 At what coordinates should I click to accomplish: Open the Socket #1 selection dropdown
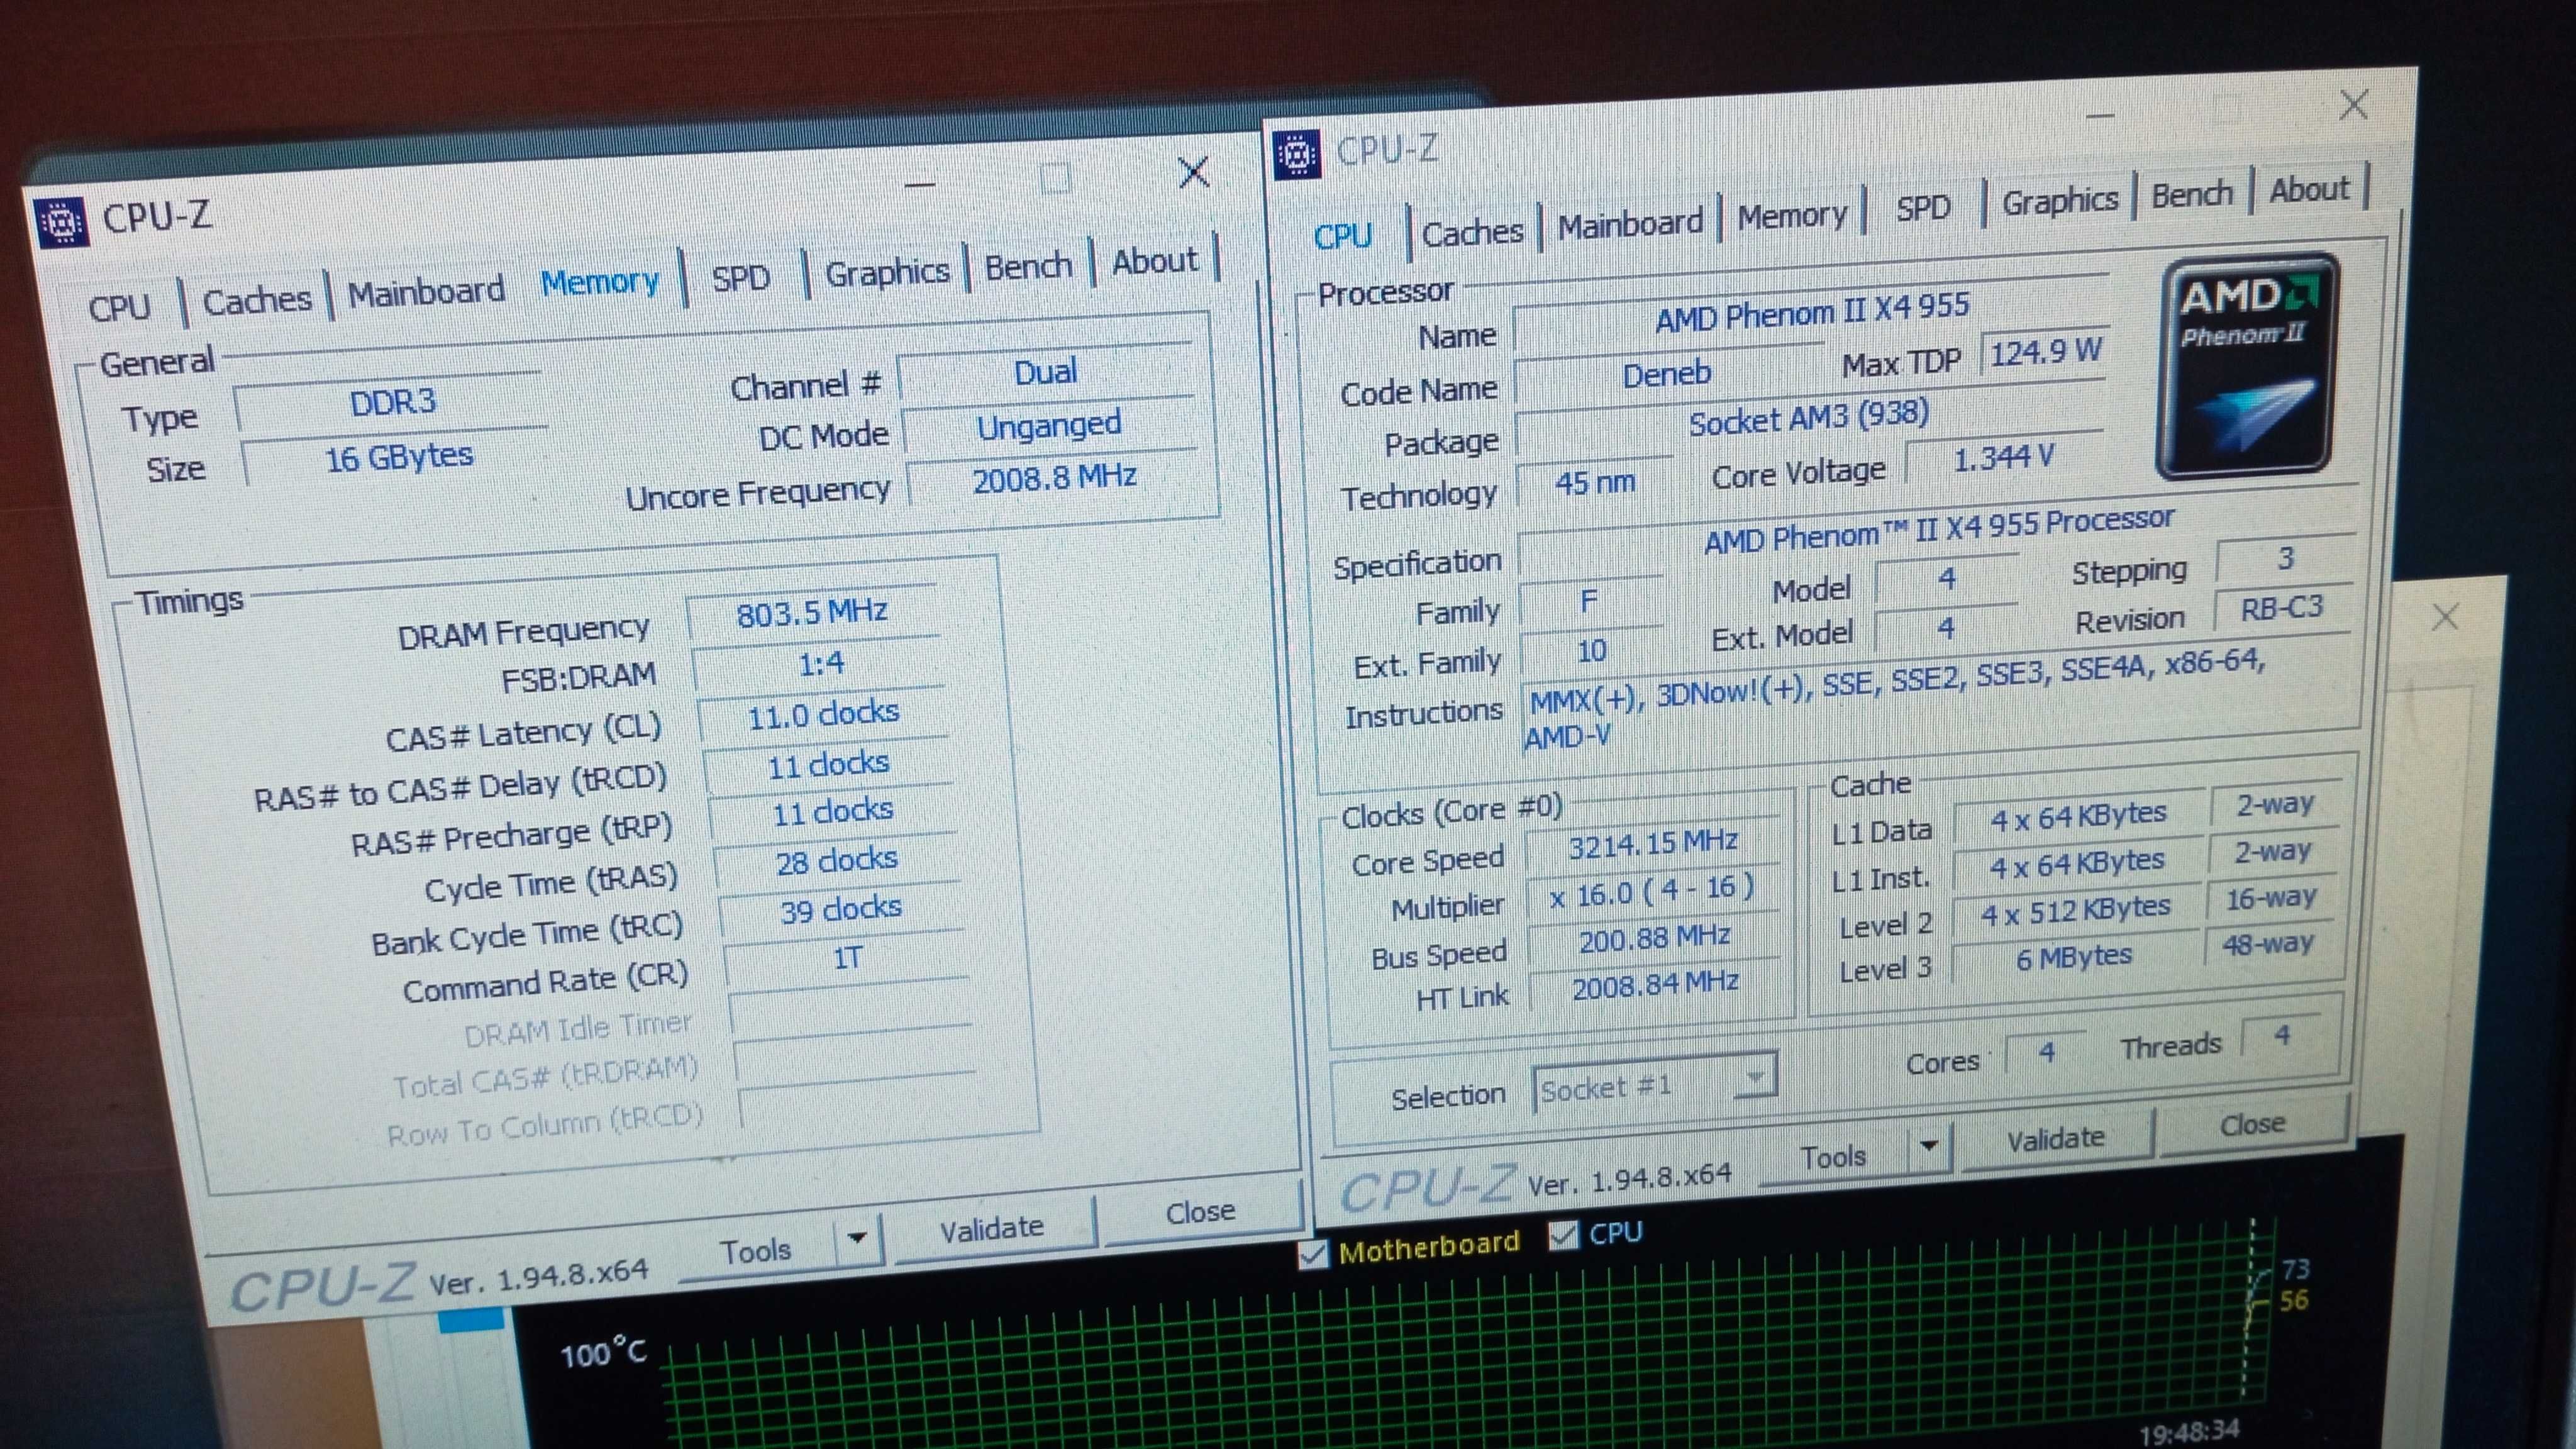(1655, 1083)
